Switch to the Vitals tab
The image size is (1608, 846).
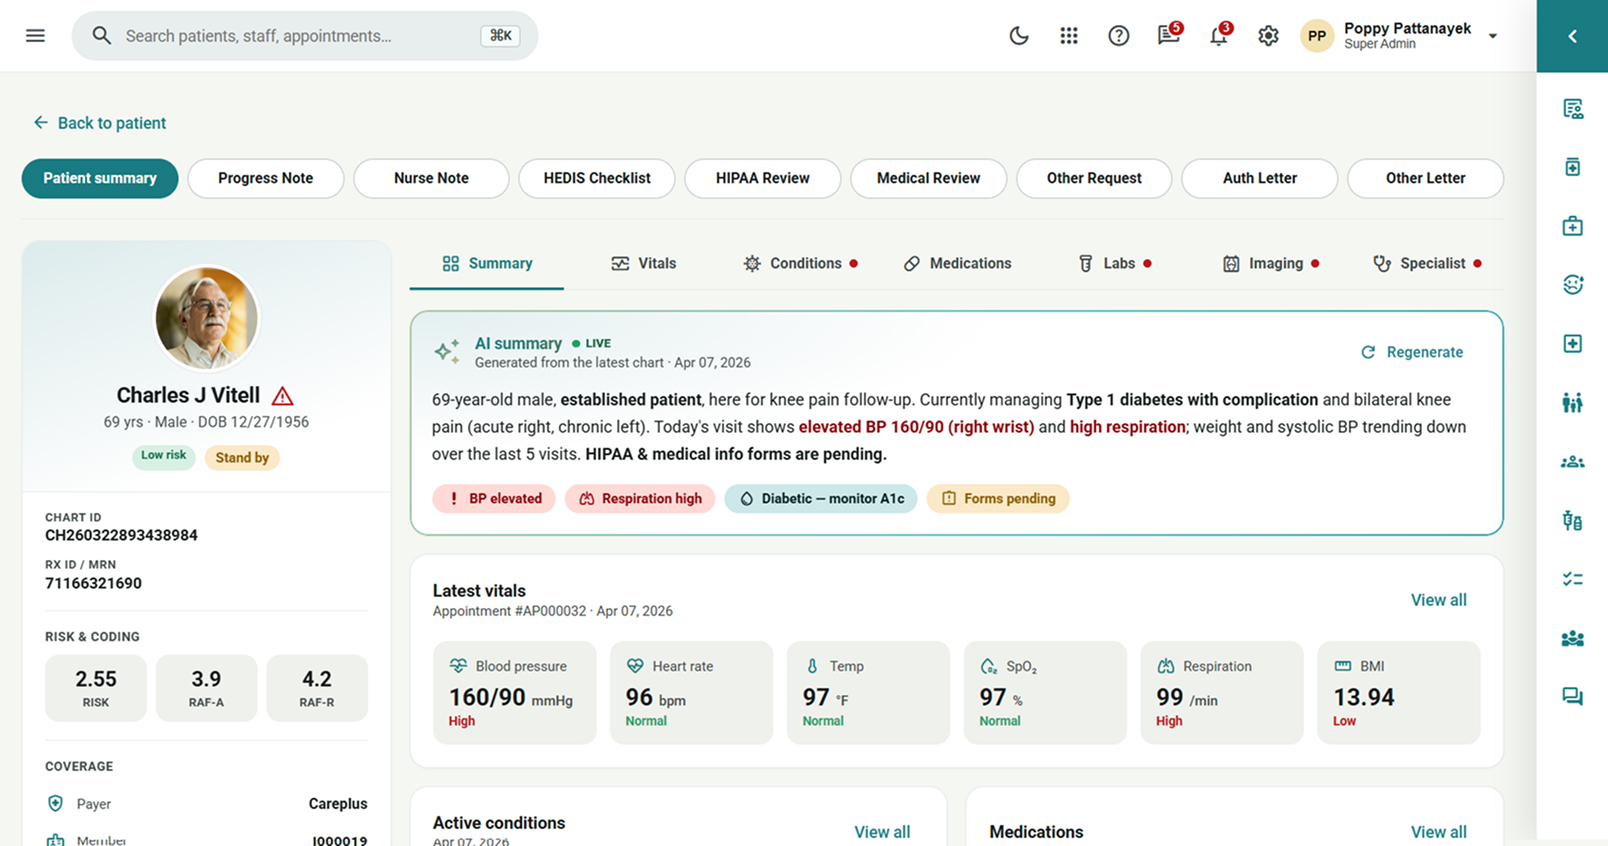[644, 263]
